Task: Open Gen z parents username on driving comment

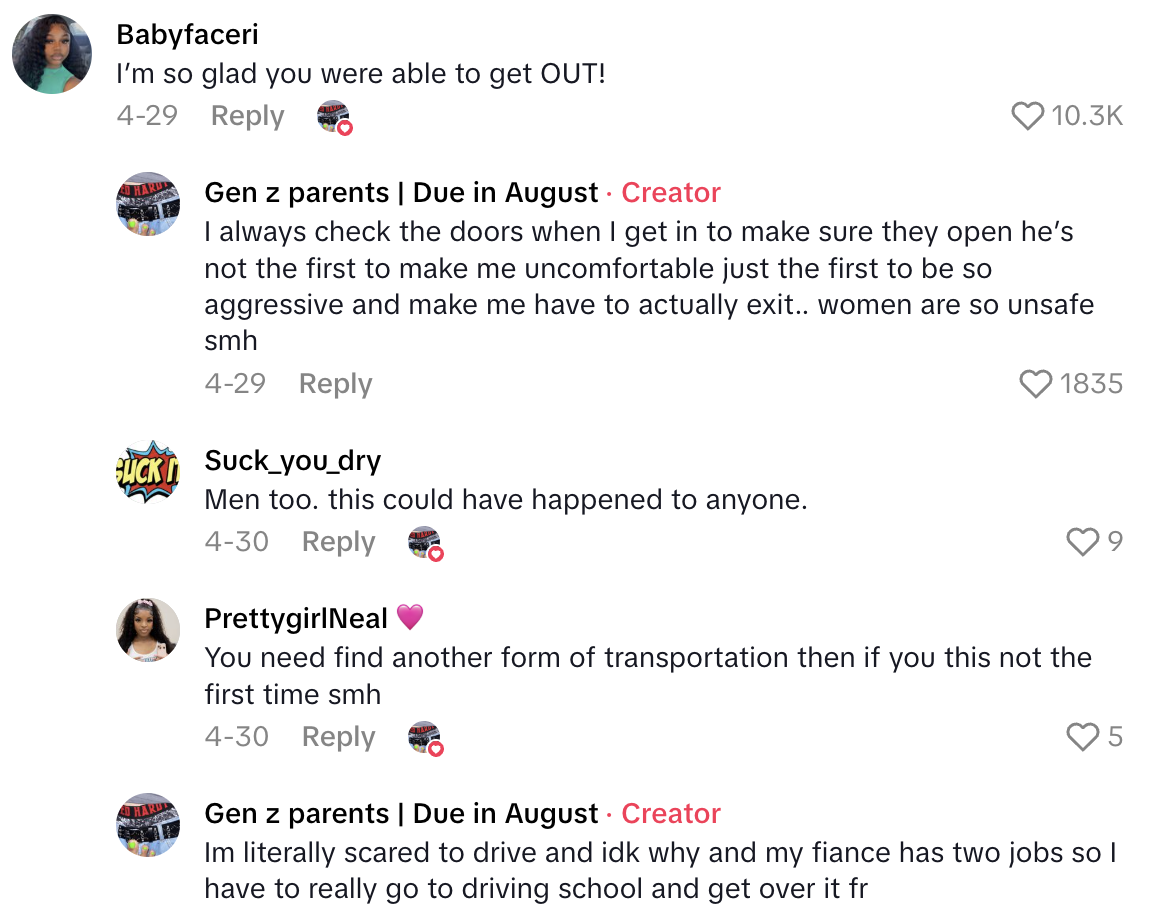Action: coord(400,814)
